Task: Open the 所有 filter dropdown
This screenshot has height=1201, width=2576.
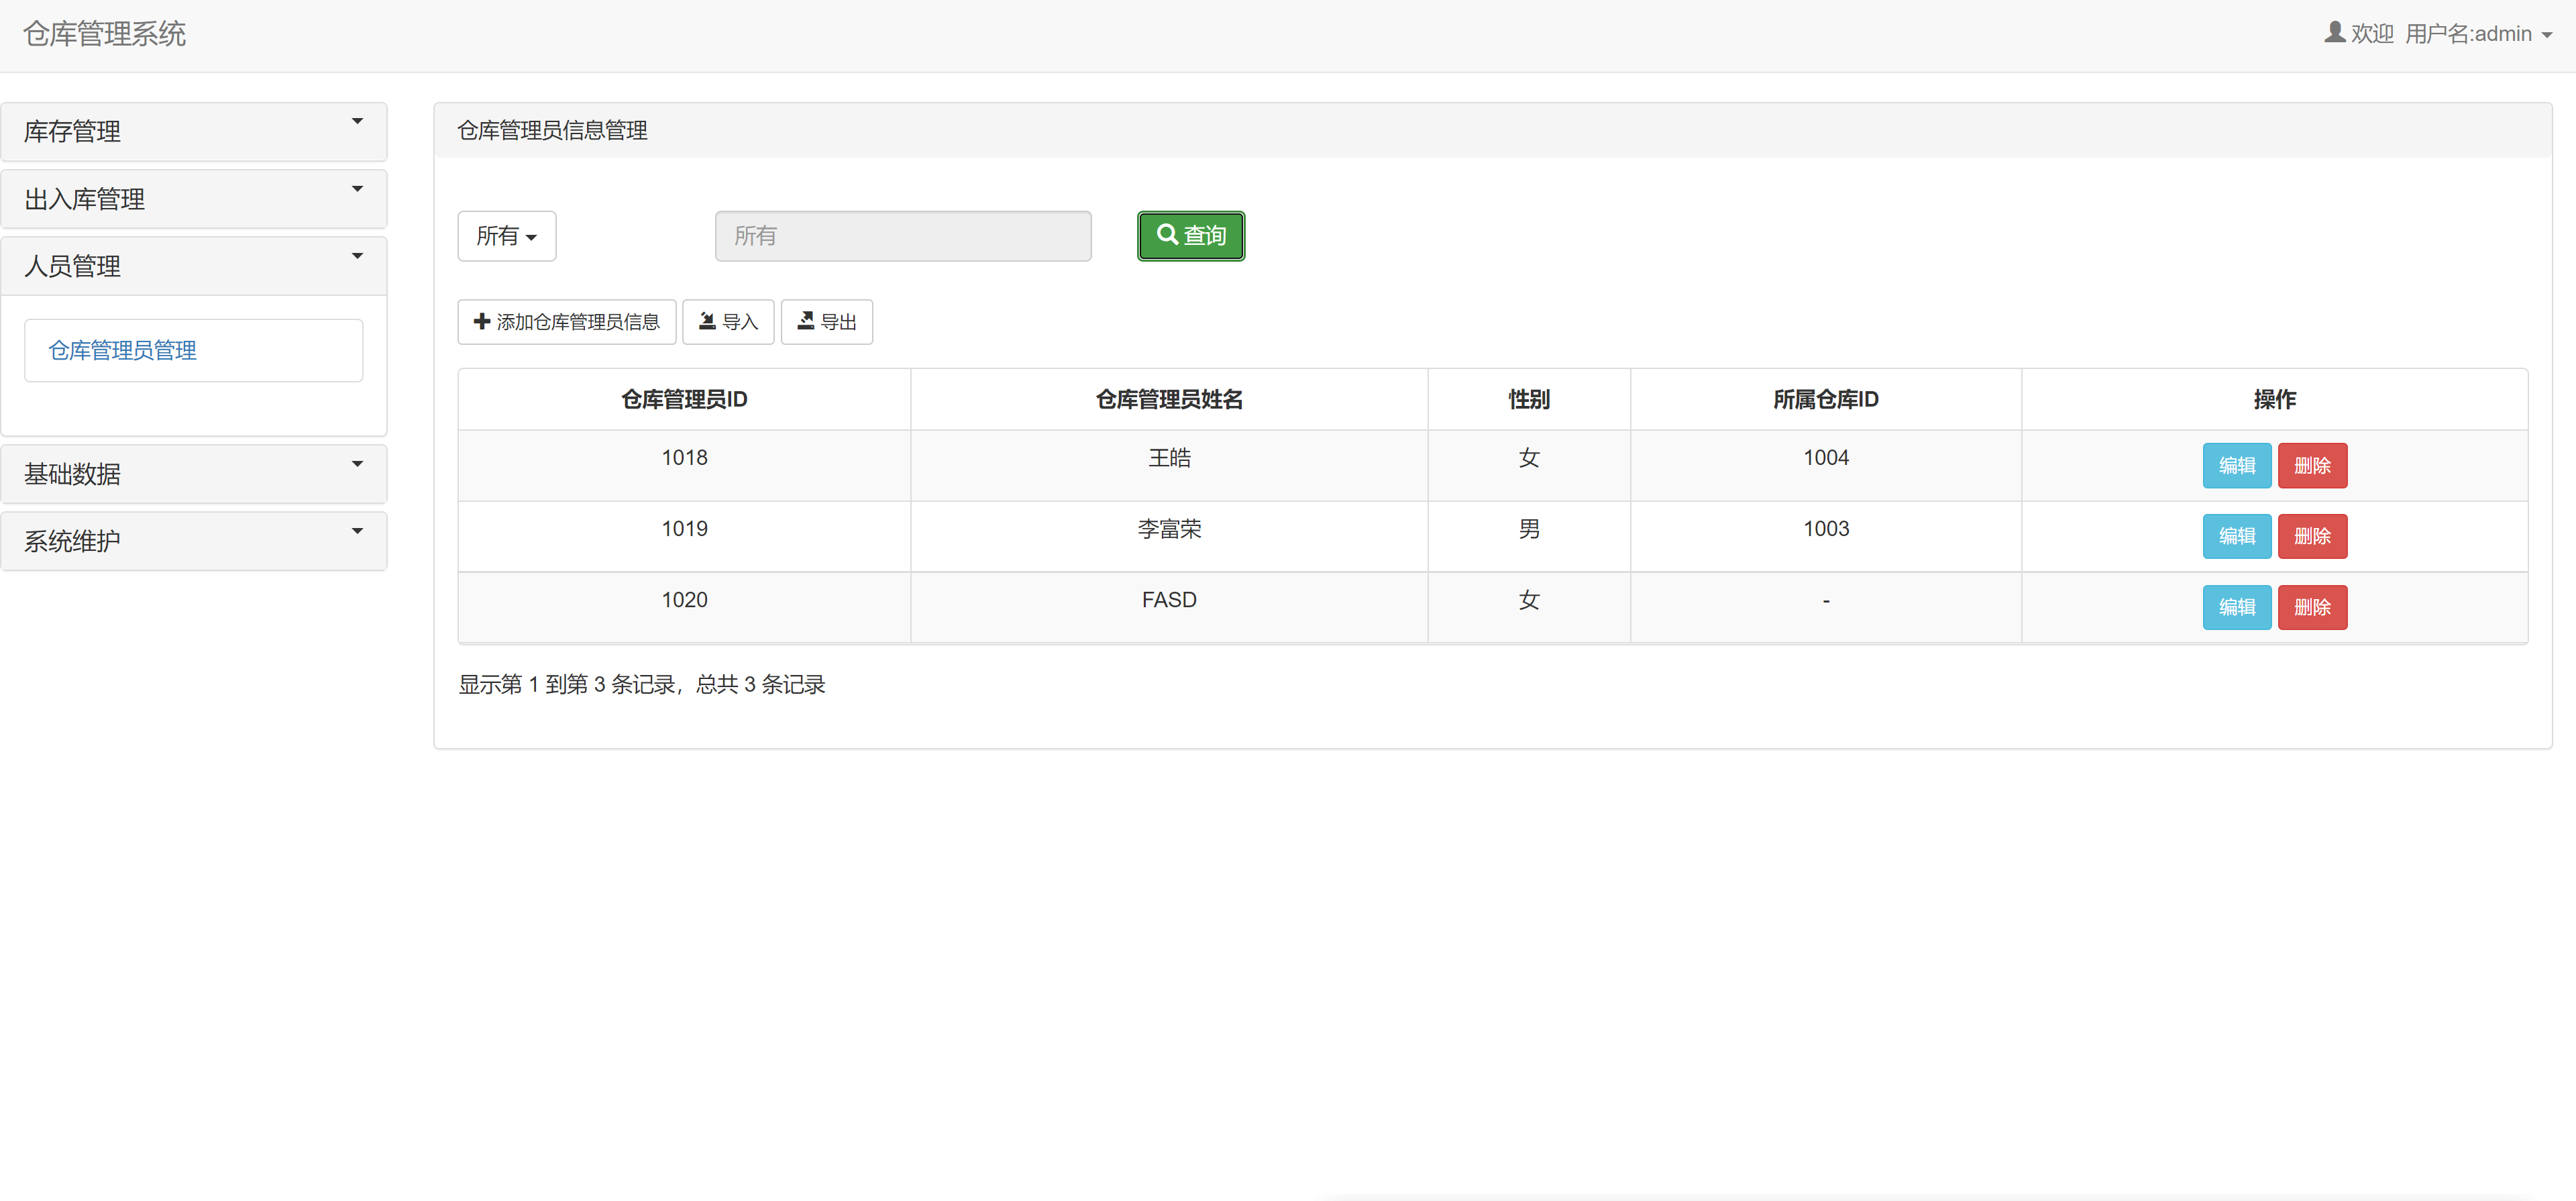Action: point(506,235)
